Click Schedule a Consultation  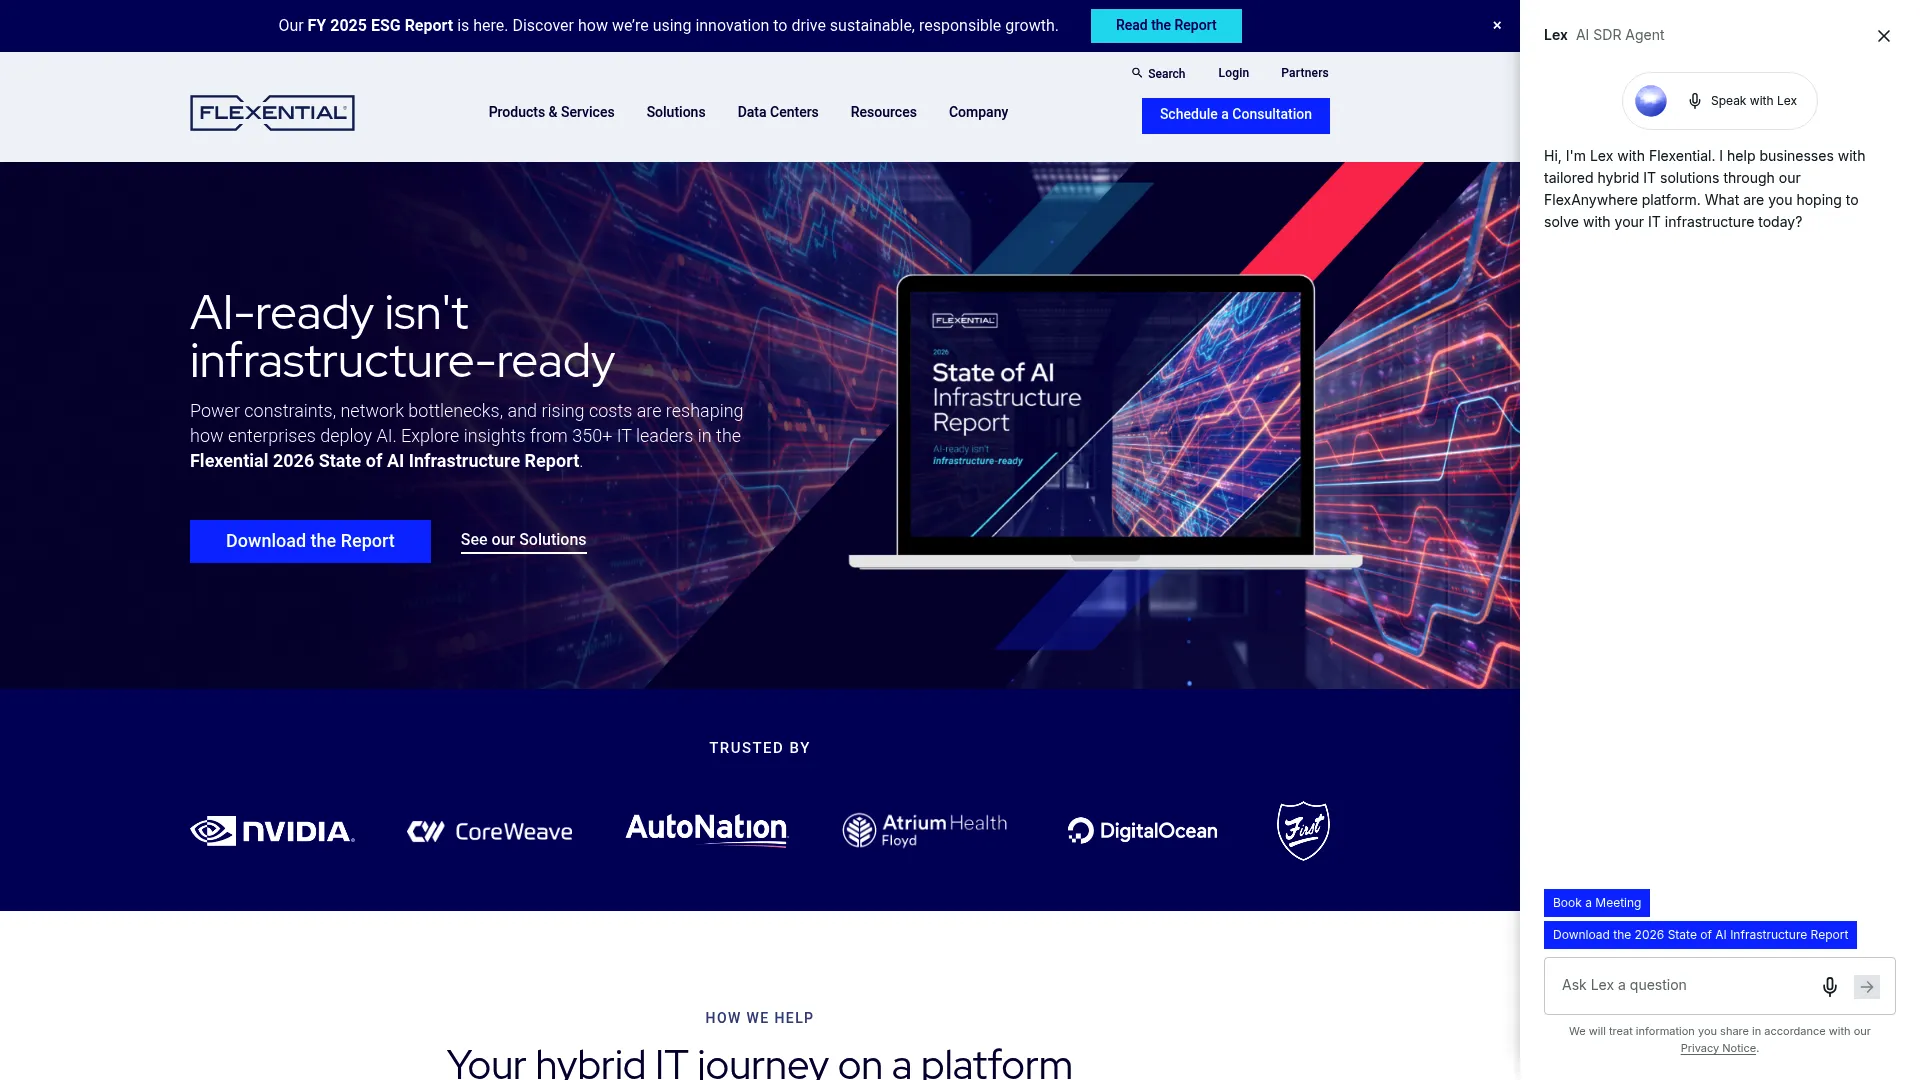[1236, 115]
